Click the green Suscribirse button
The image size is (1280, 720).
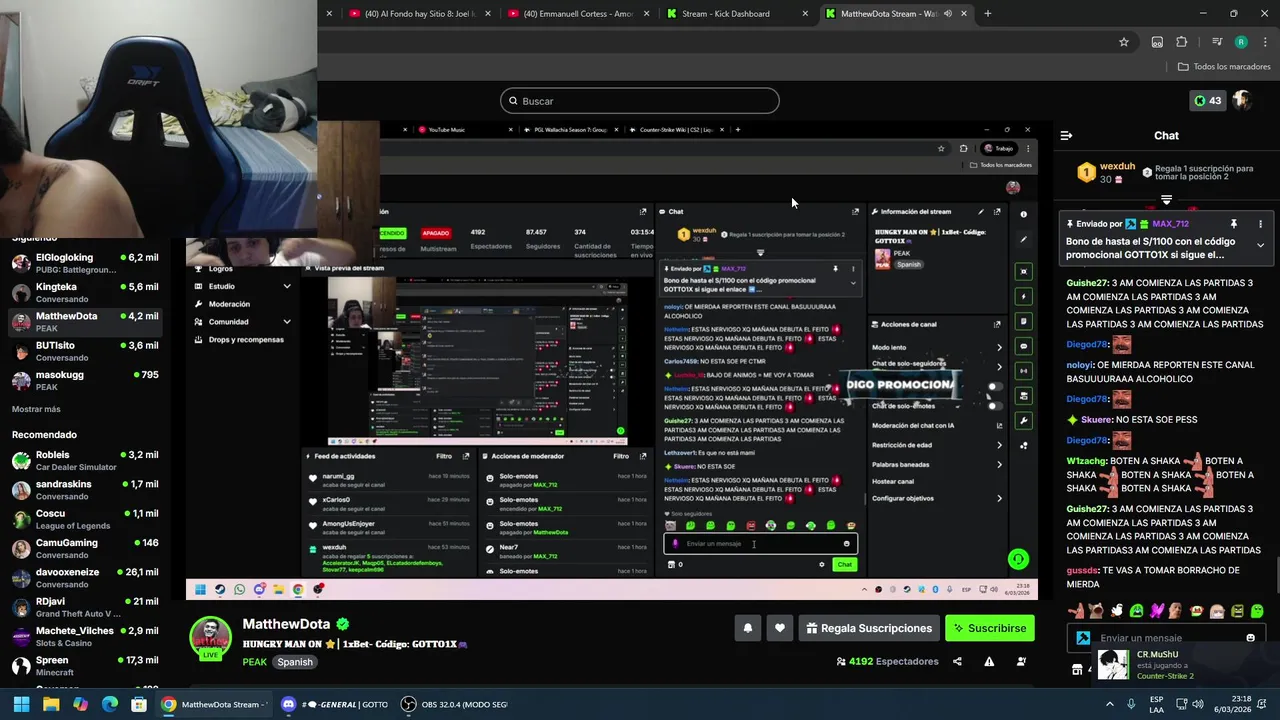pos(989,628)
